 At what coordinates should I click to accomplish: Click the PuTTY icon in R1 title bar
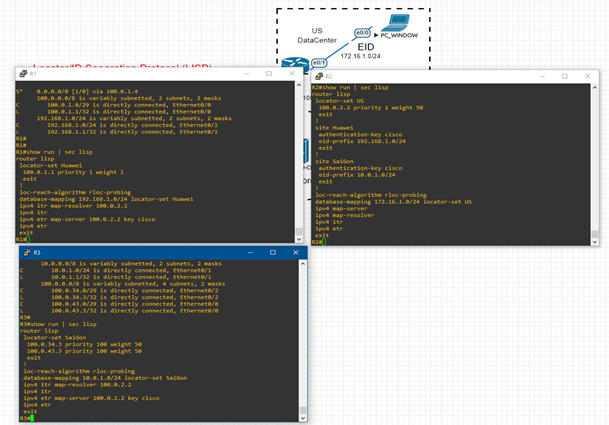[23, 73]
